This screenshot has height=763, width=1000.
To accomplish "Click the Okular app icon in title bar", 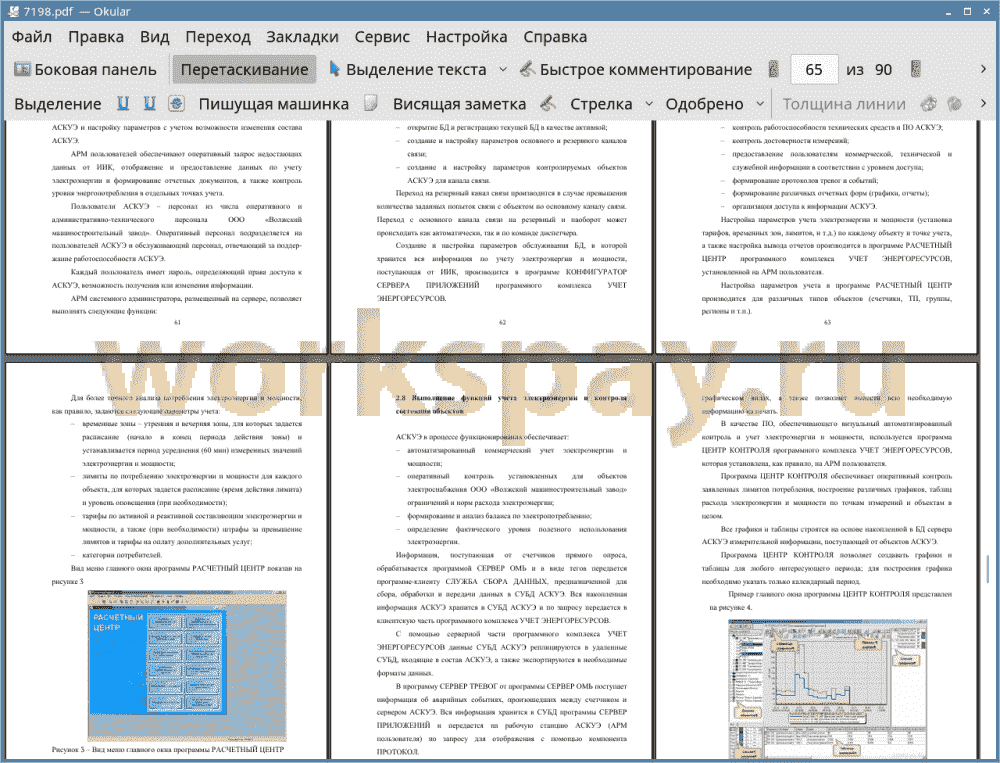I will pyautogui.click(x=14, y=11).
